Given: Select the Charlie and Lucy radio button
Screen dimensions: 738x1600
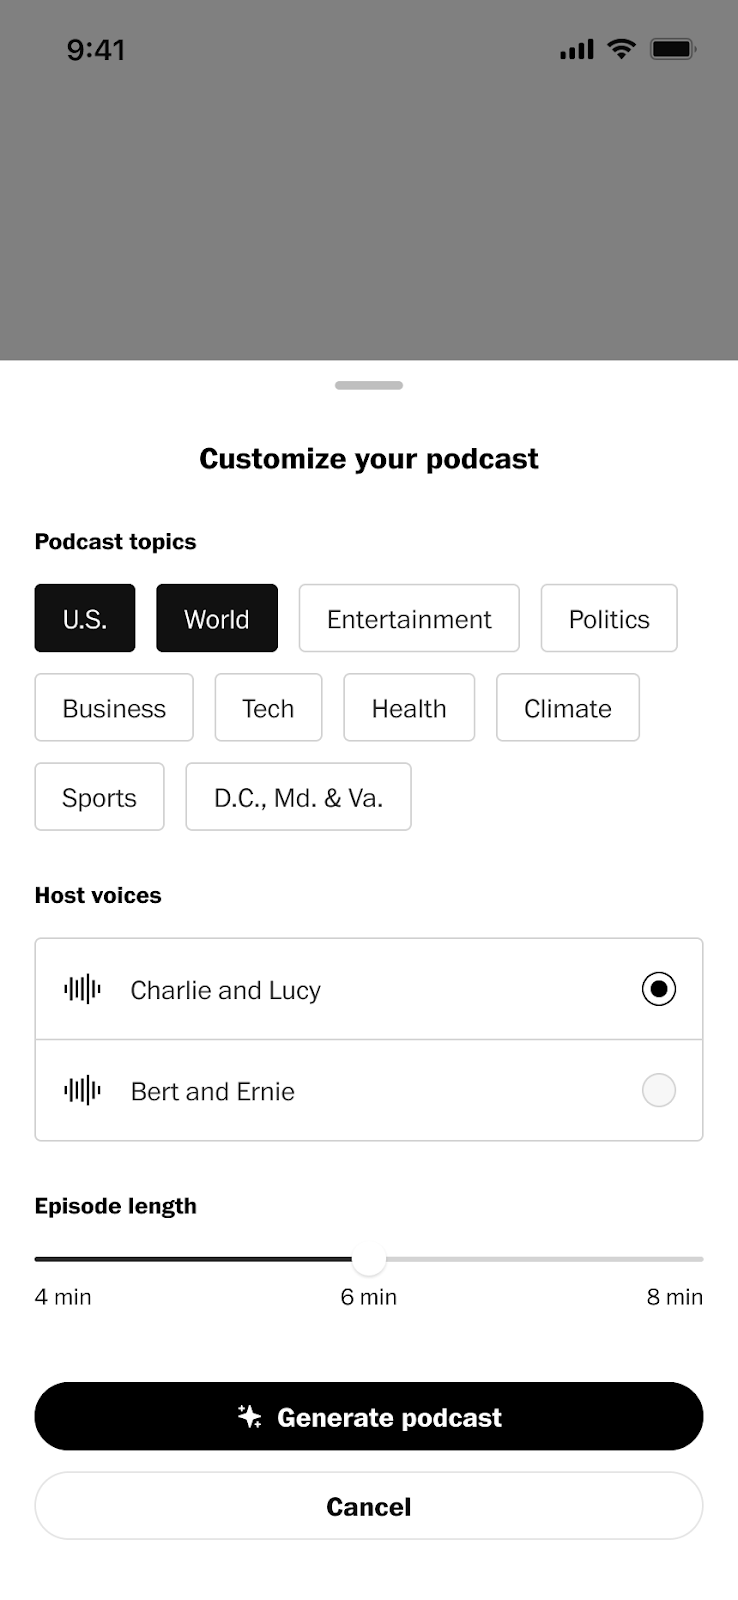Looking at the screenshot, I should [x=658, y=990].
